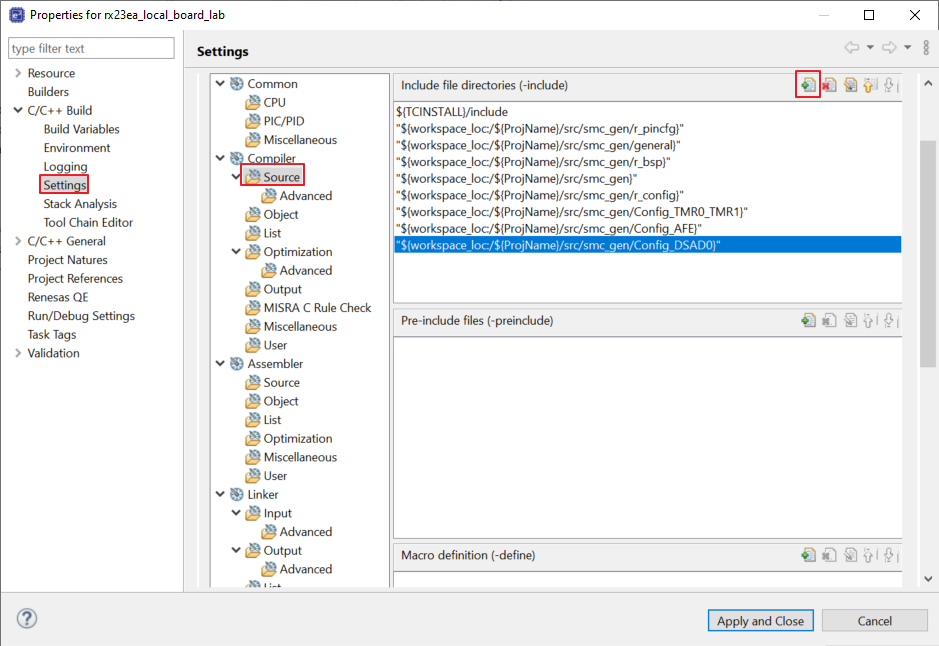The image size is (939, 646).
Task: Open Renesas QE page
Action: coord(57,298)
